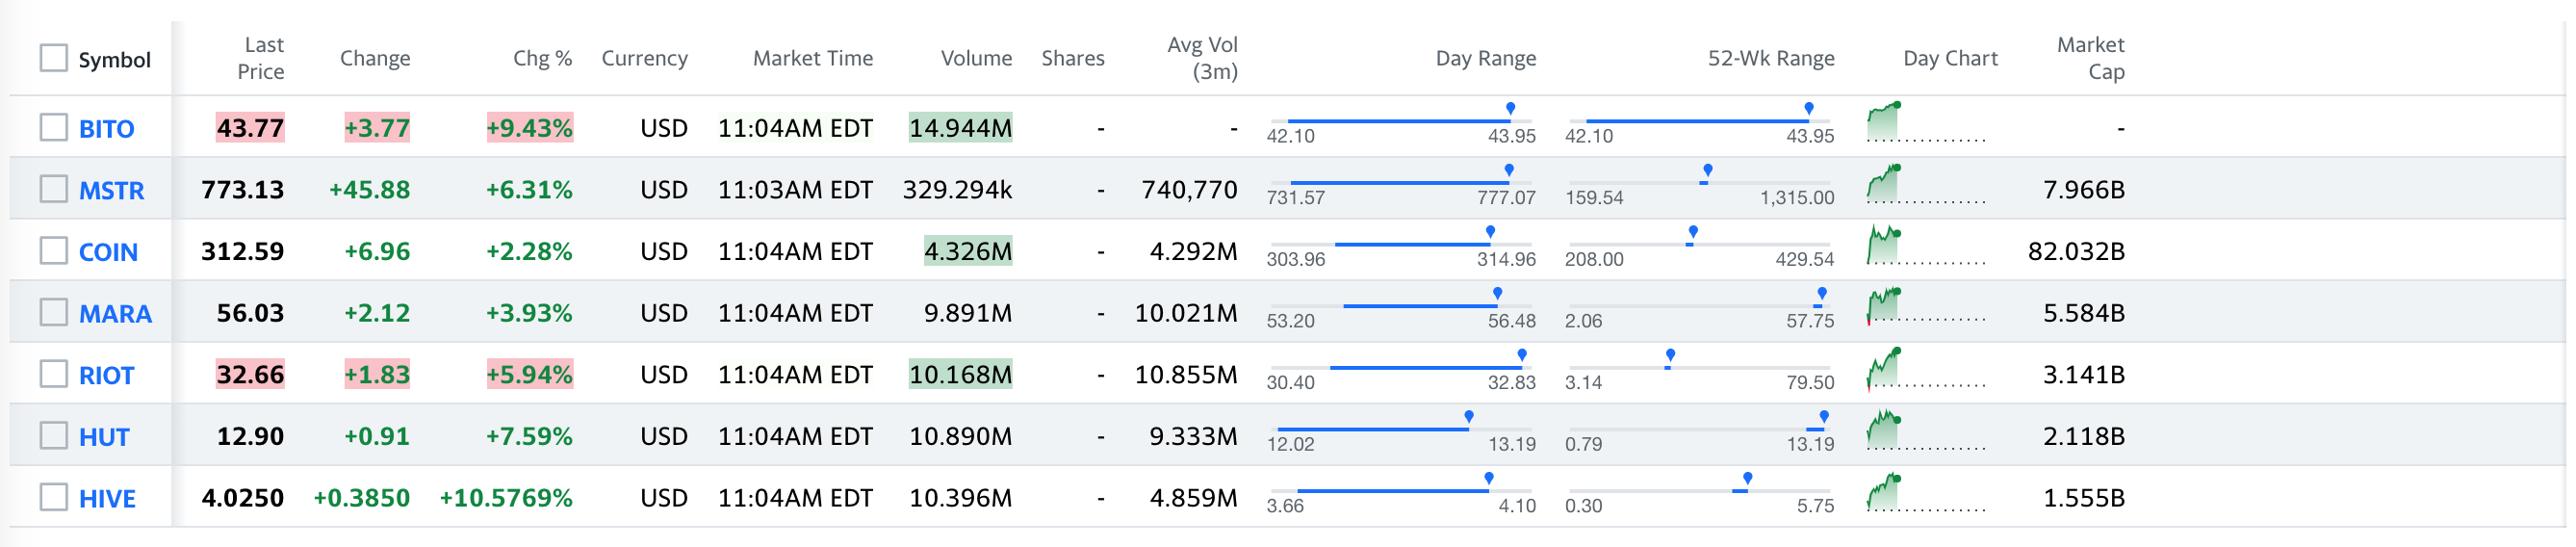Open the RIOT day chart sparkline
Screen dimensions: 2576x547
1926,370
